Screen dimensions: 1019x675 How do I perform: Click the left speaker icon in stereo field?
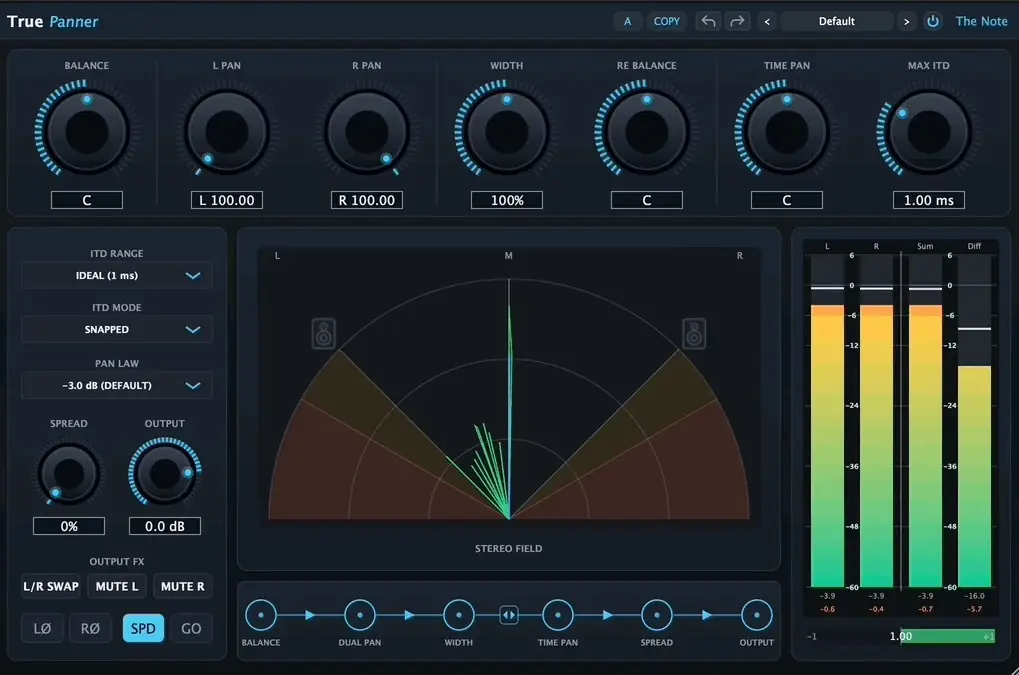(324, 334)
